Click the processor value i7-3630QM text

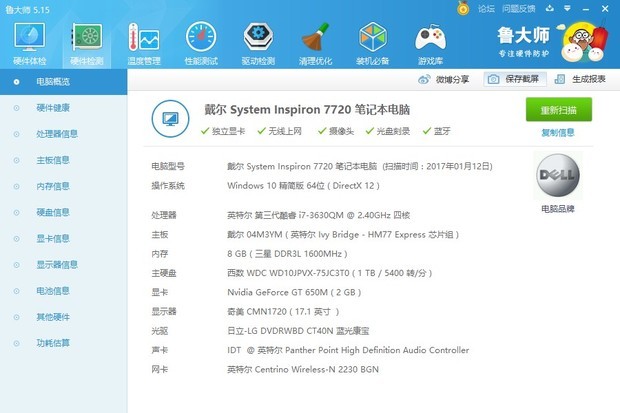tap(318, 215)
